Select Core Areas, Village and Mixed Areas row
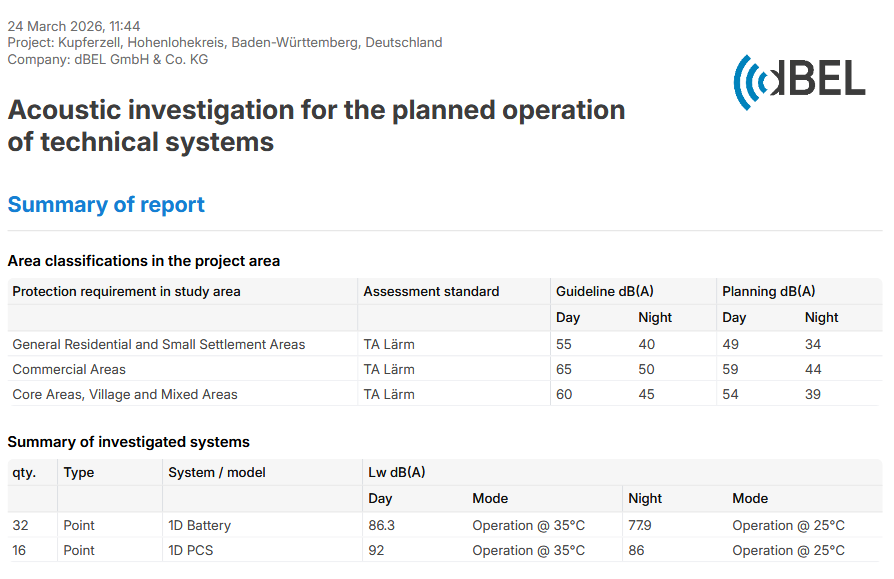The height and width of the screenshot is (579, 894). pos(125,394)
